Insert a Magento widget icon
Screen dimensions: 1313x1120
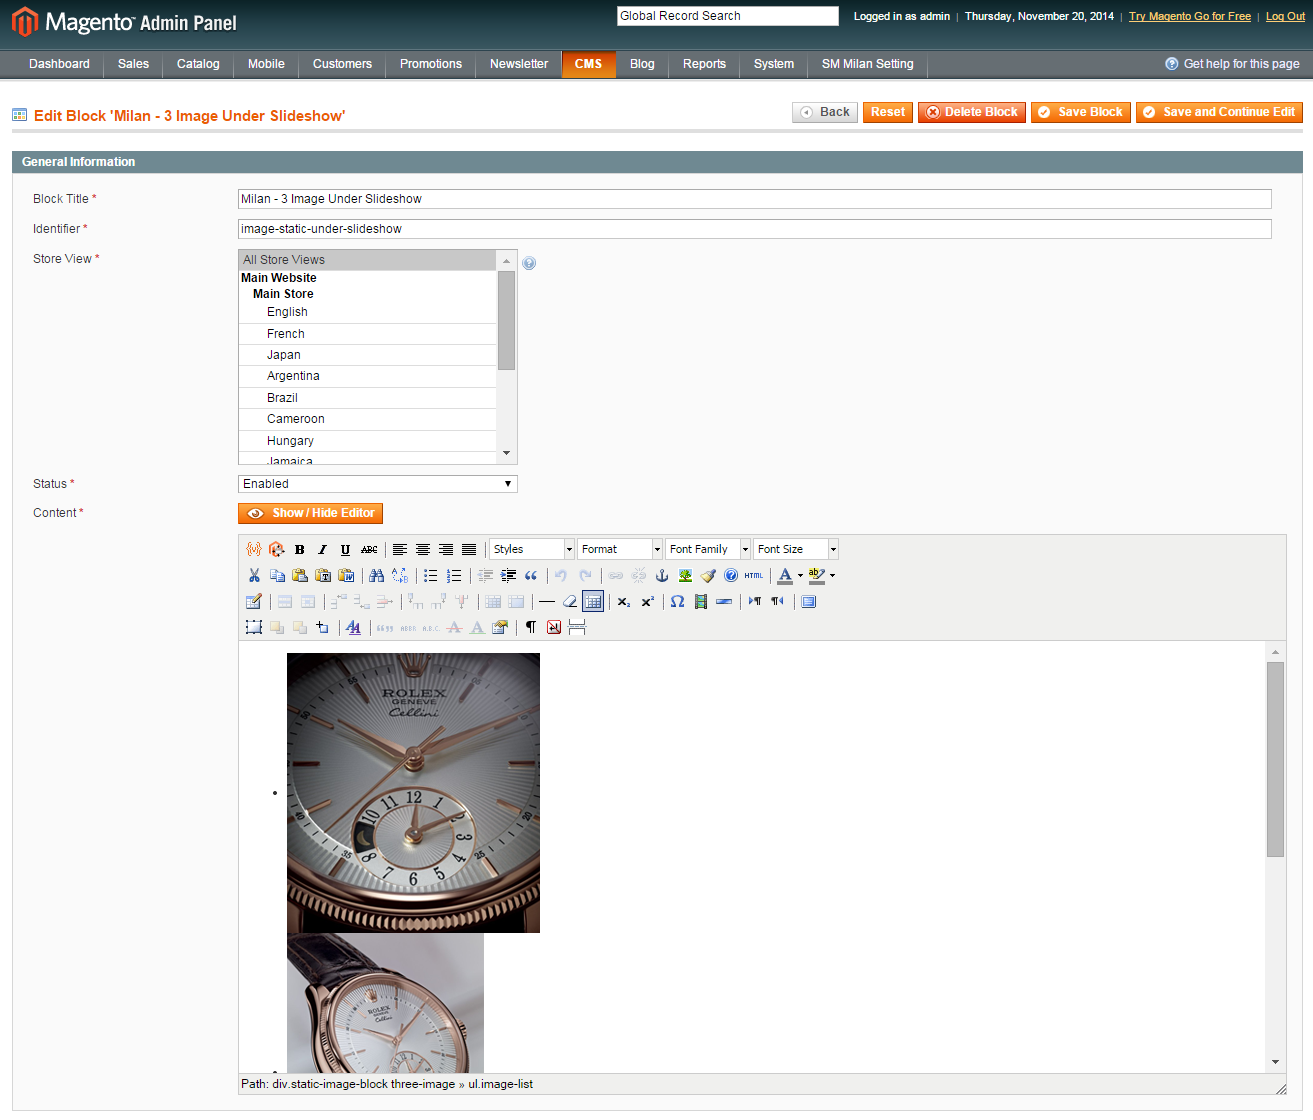(x=277, y=549)
